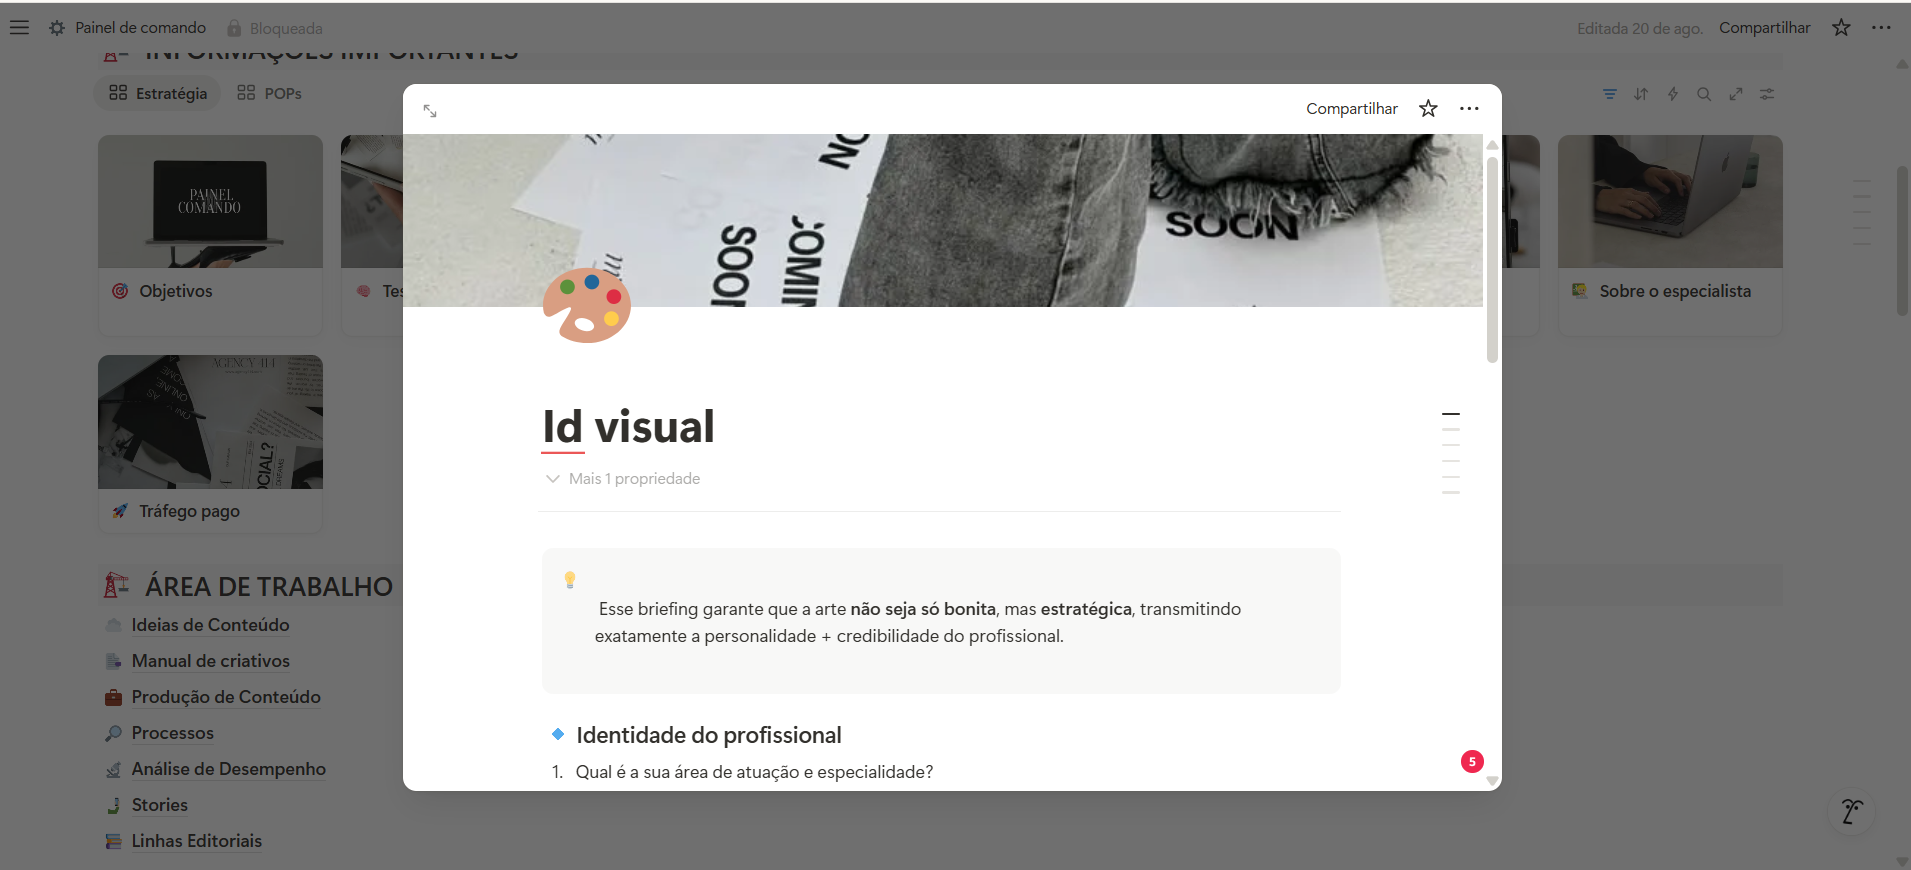The width and height of the screenshot is (1911, 870).
Task: Click the Produção de Conteúdo briefcase icon
Action: 114,697
